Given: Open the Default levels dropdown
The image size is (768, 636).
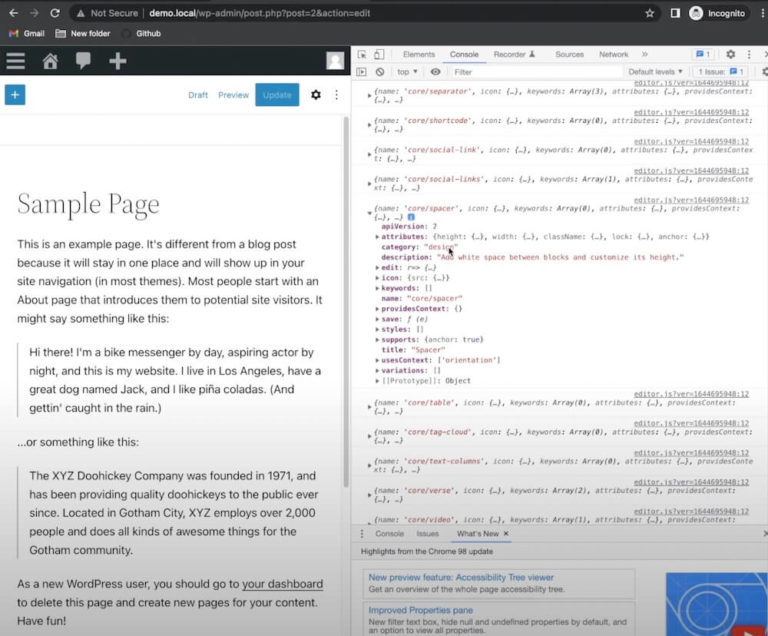Looking at the screenshot, I should pos(655,72).
